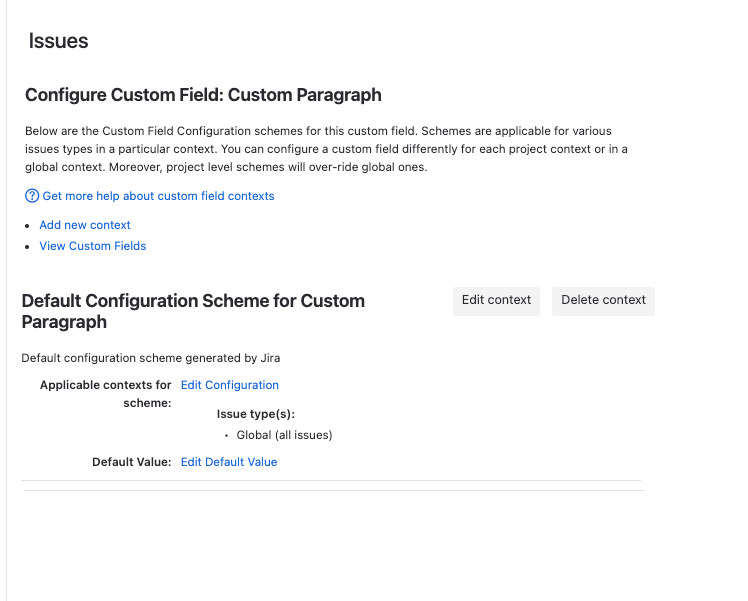
Task: Select the 'Configure Custom Field: Custom Paragraph' heading
Action: click(x=203, y=95)
